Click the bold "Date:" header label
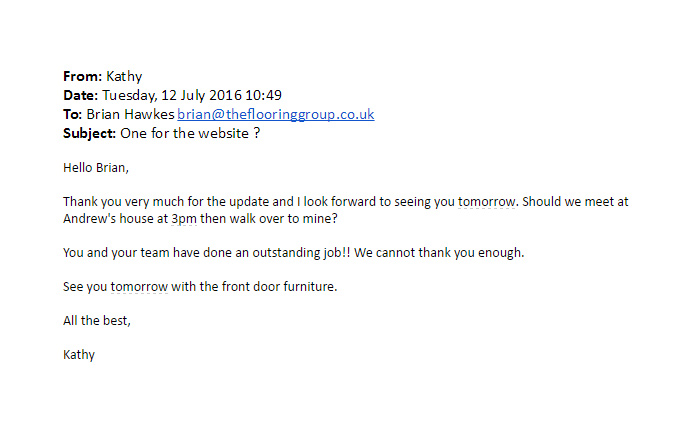The image size is (699, 438). tap(80, 95)
